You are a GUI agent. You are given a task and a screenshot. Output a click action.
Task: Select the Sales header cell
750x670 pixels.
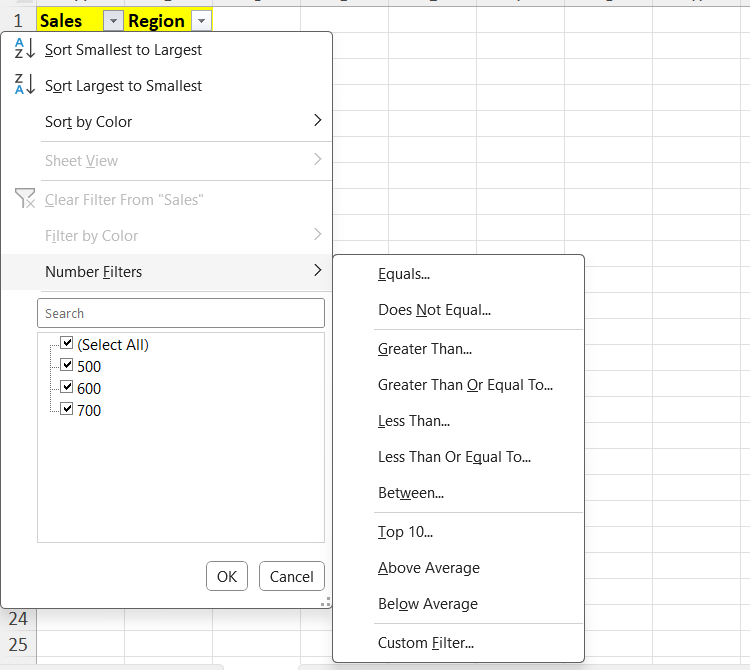(x=70, y=21)
